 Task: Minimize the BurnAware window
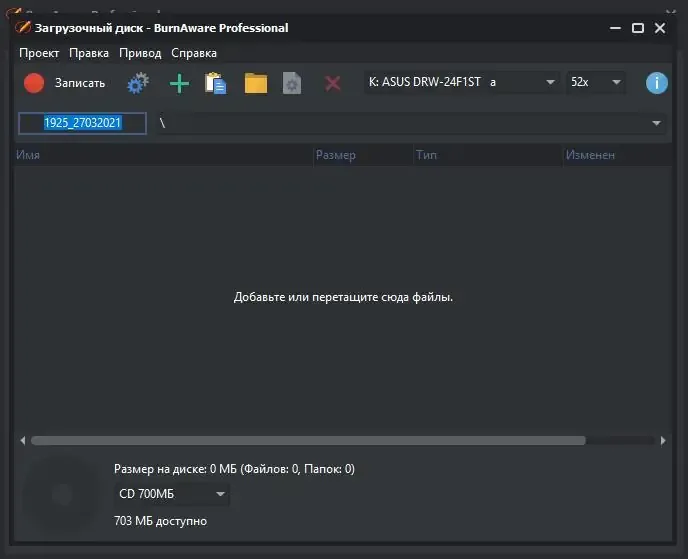click(x=615, y=28)
